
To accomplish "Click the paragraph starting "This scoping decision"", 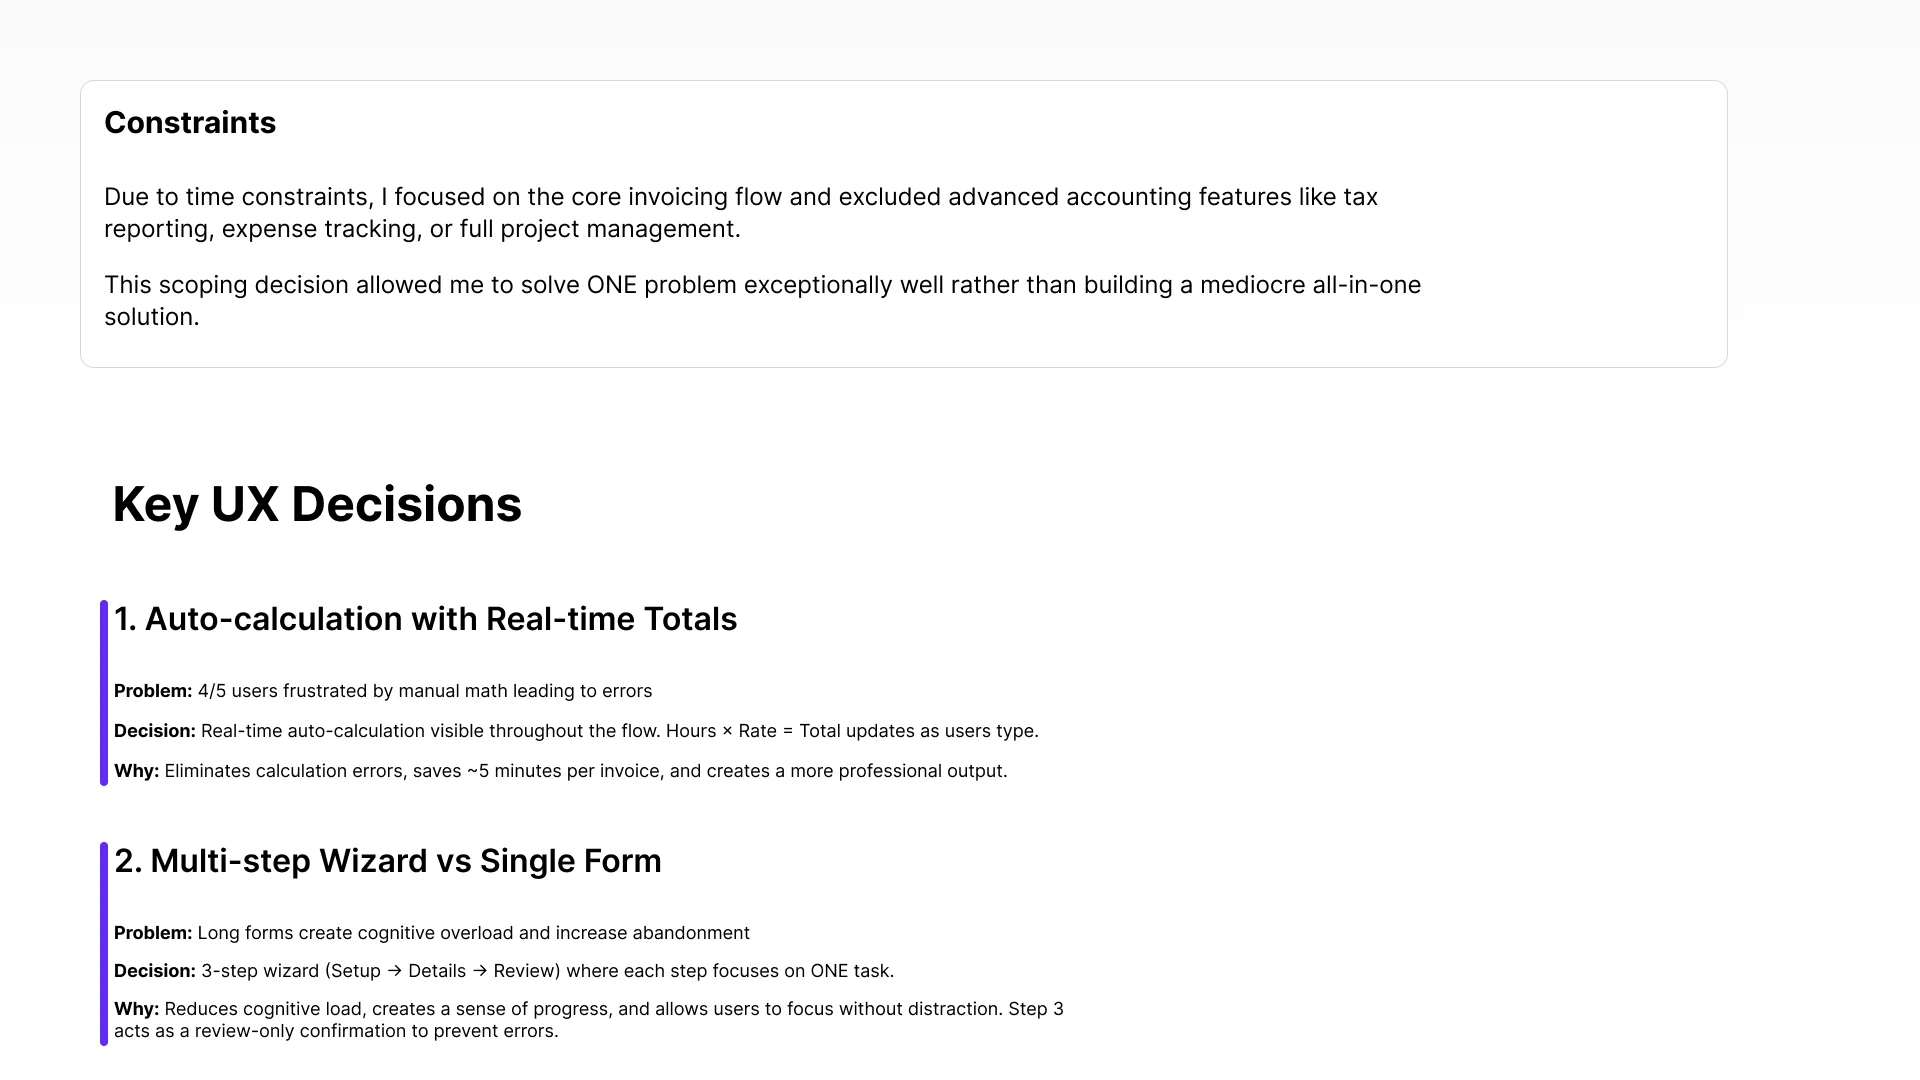I will point(760,300).
